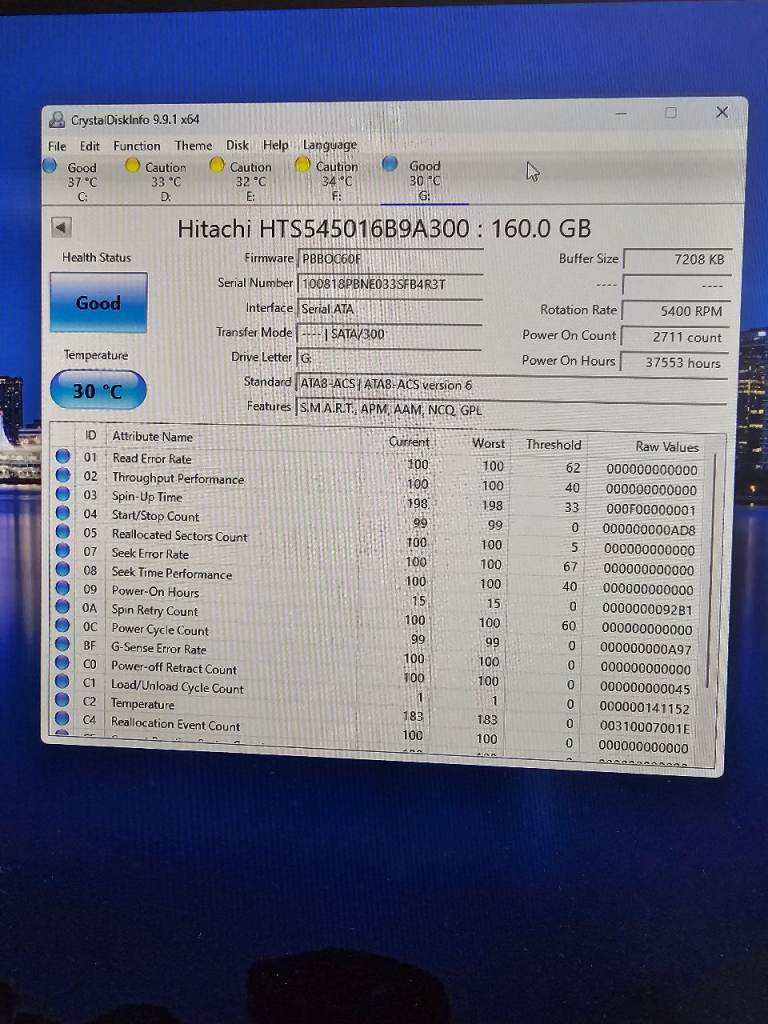Select drive E: Caution 32 °C
Image resolution: width=768 pixels, height=1024 pixels.
point(242,181)
